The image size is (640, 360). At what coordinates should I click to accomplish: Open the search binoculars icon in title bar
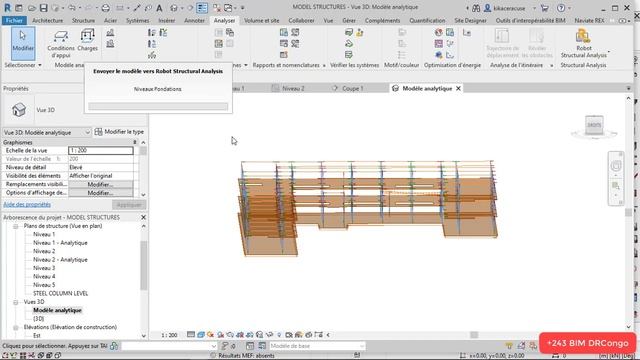(x=476, y=8)
